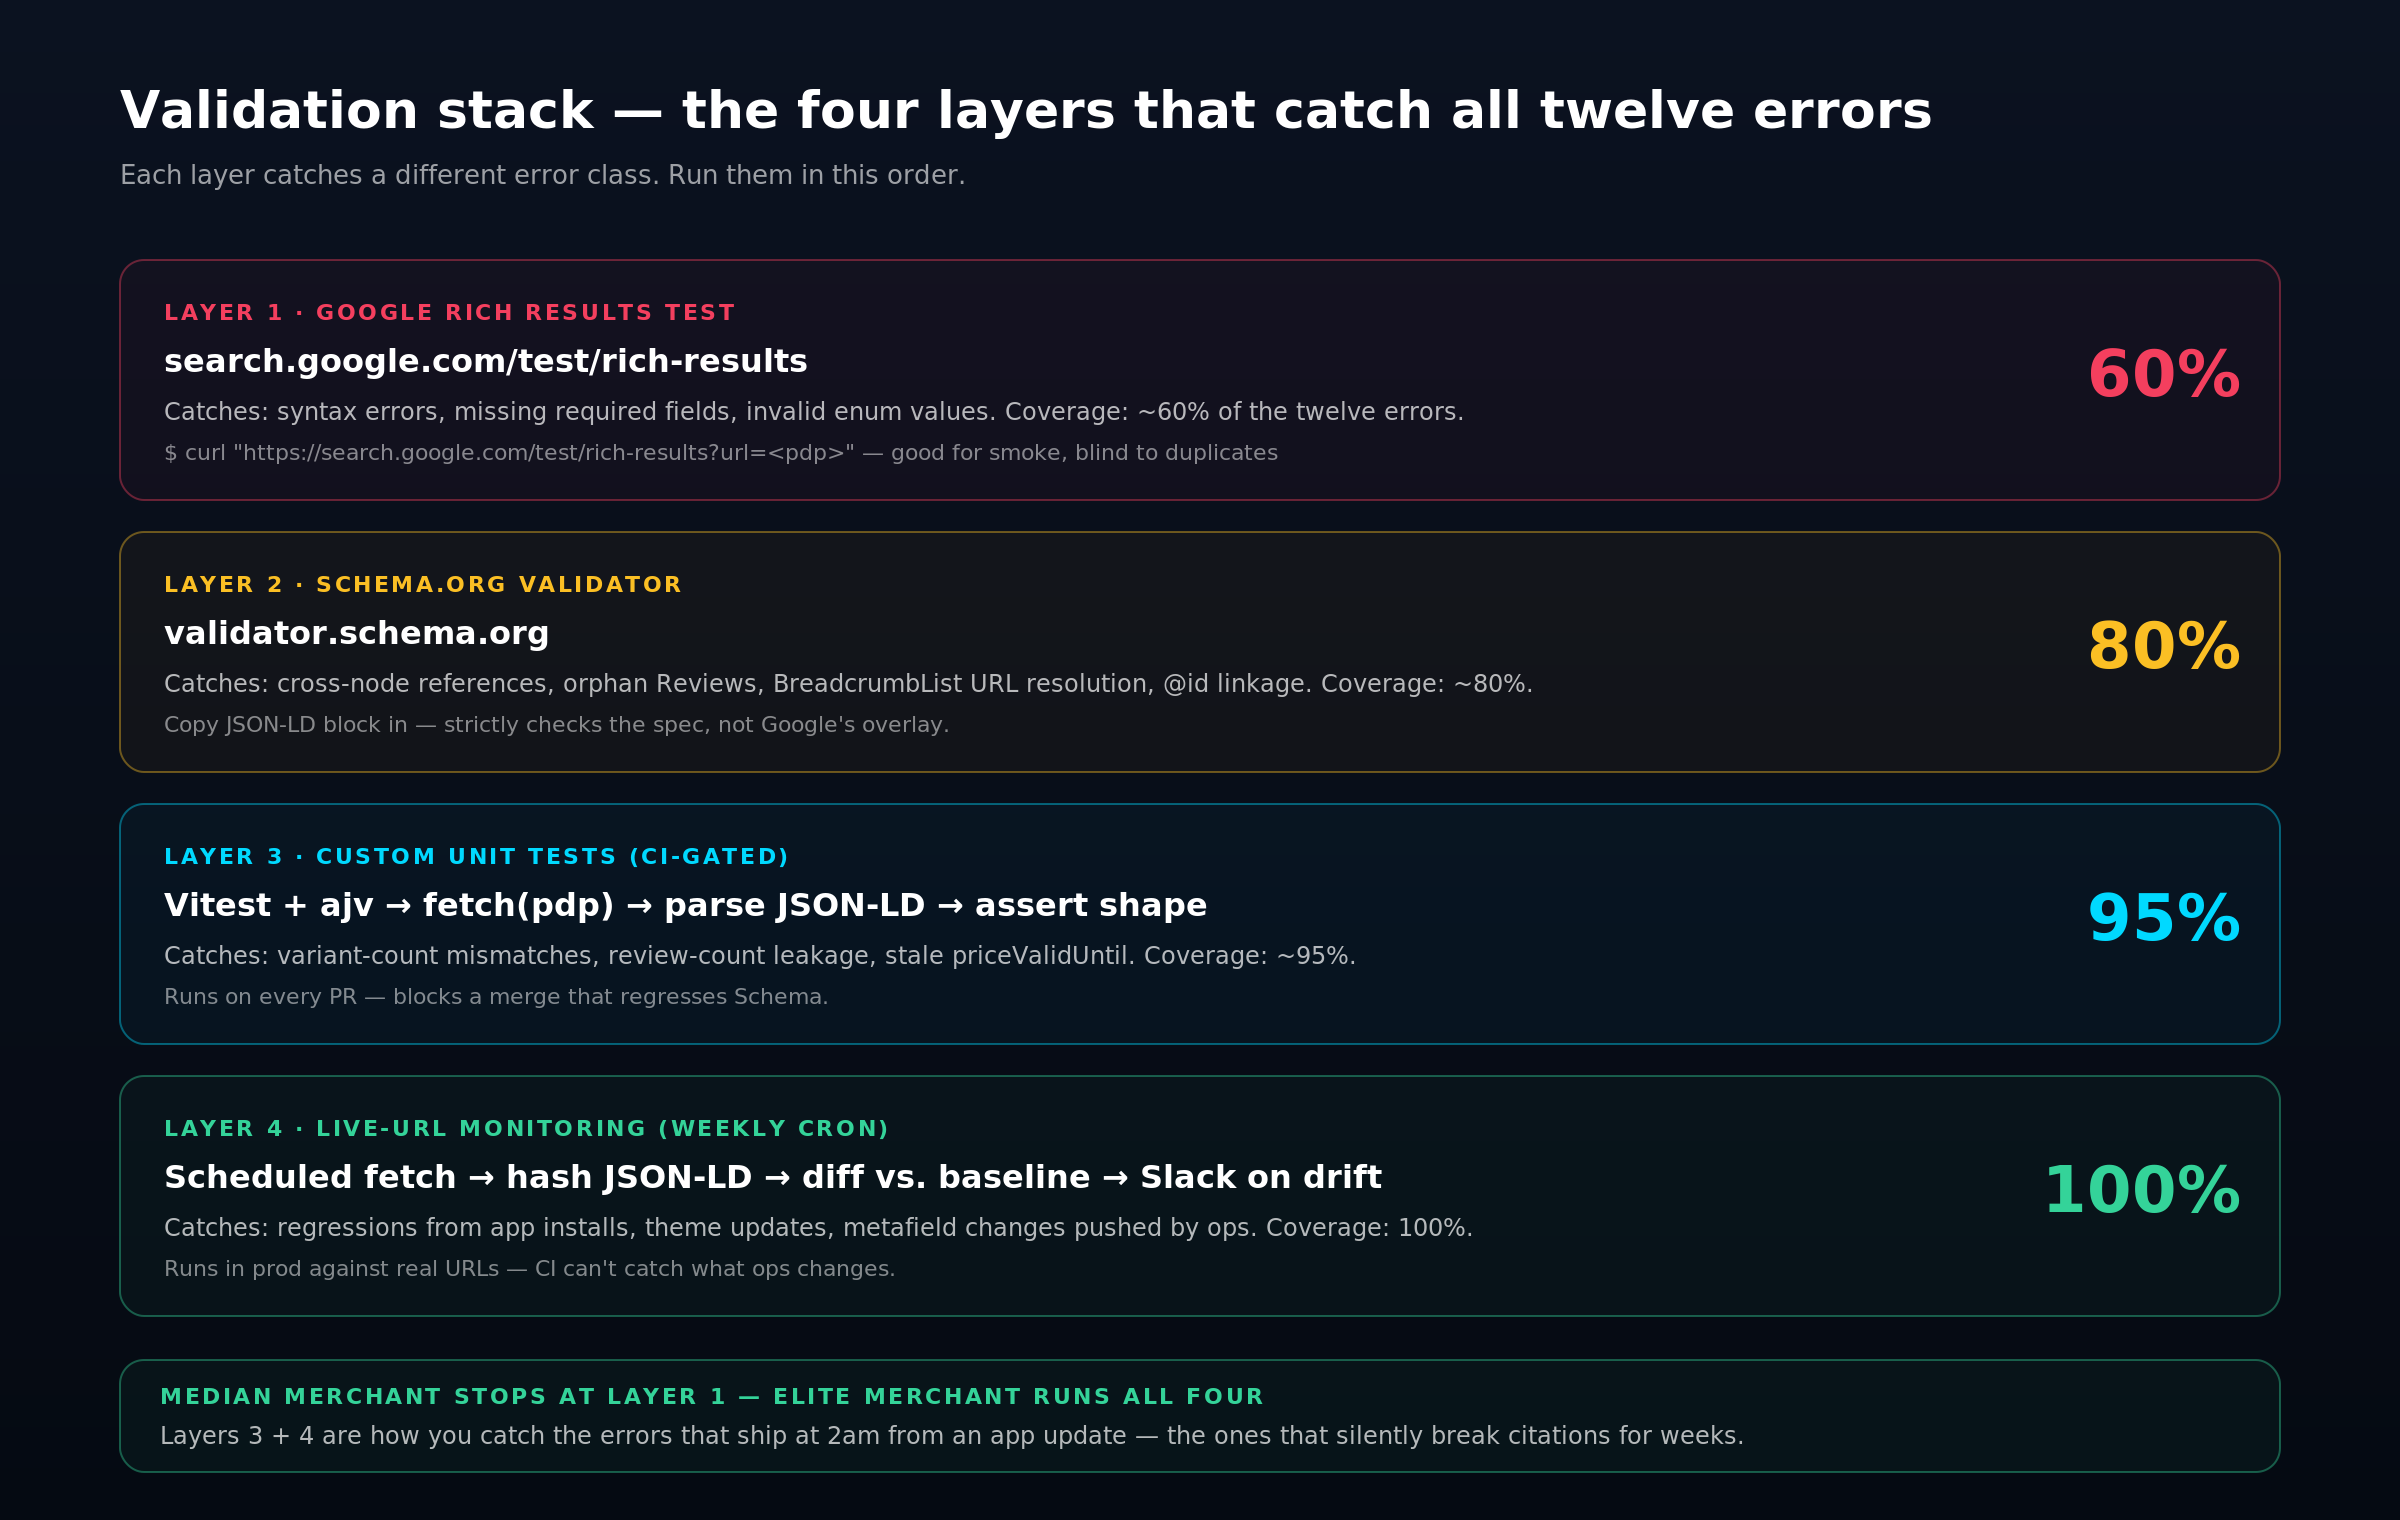Click 'Runs on every PR' note
2400x1520 pixels.
[496, 997]
